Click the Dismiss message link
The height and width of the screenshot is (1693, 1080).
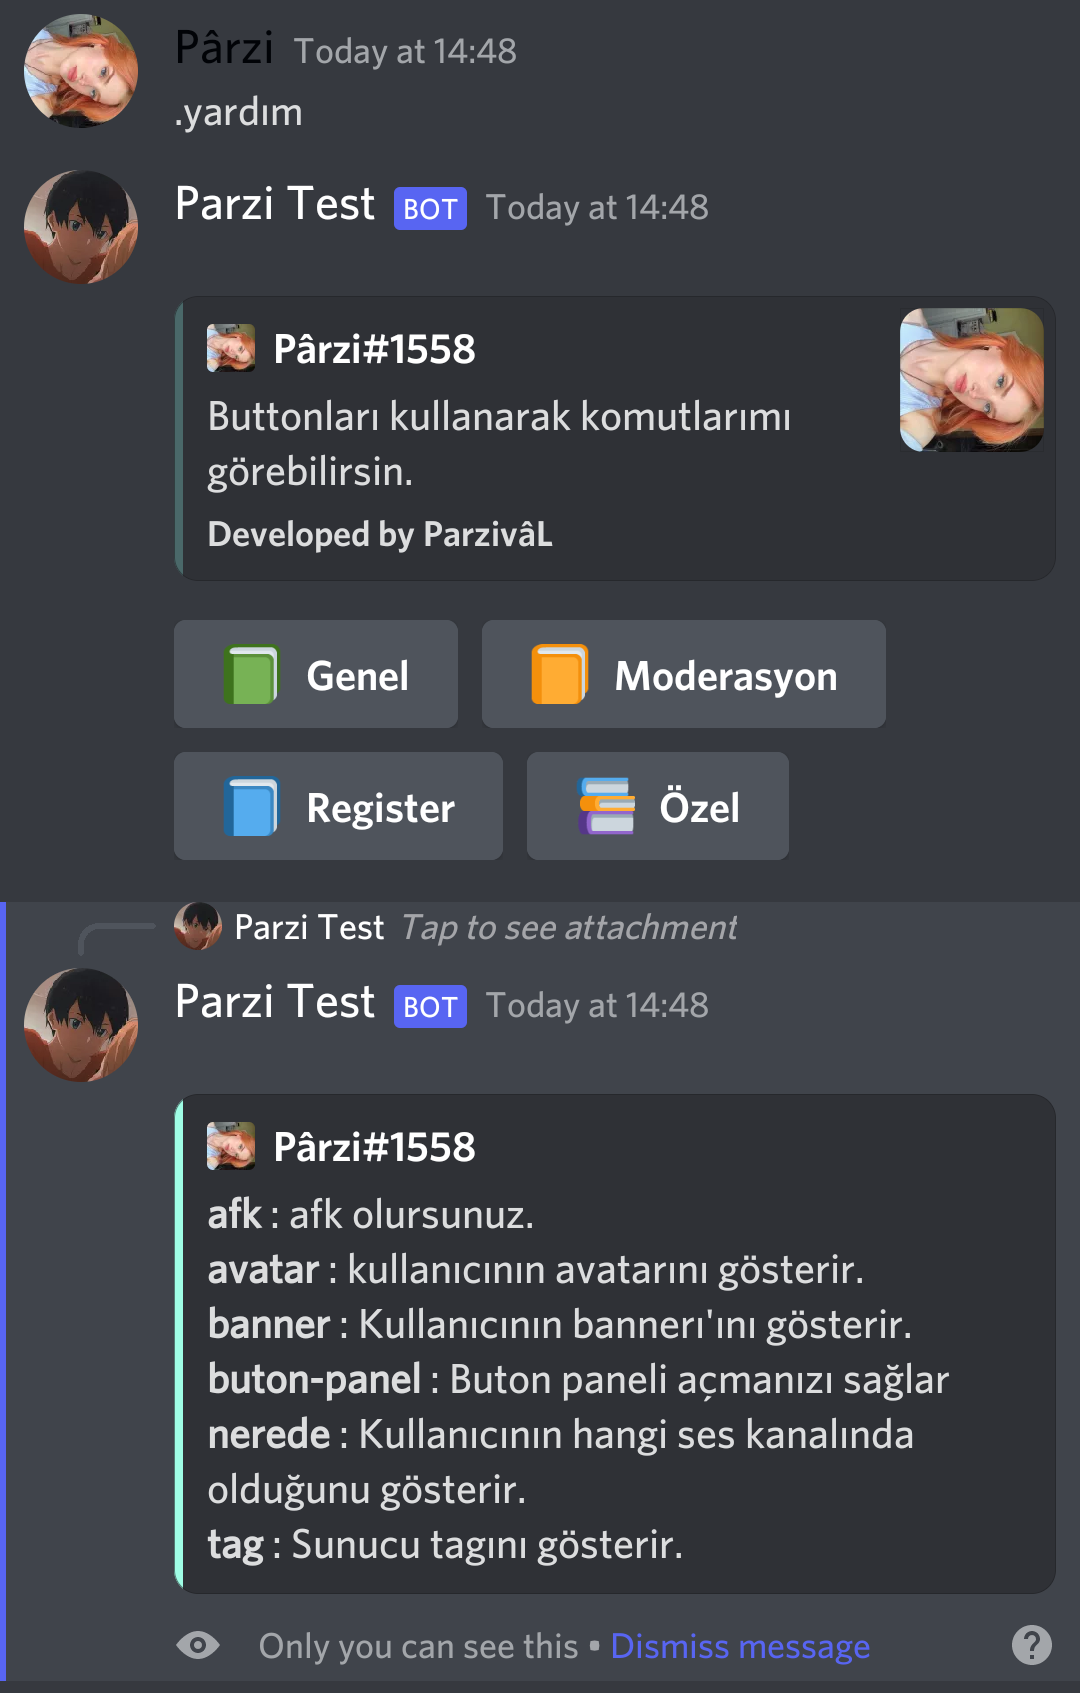[740, 1646]
